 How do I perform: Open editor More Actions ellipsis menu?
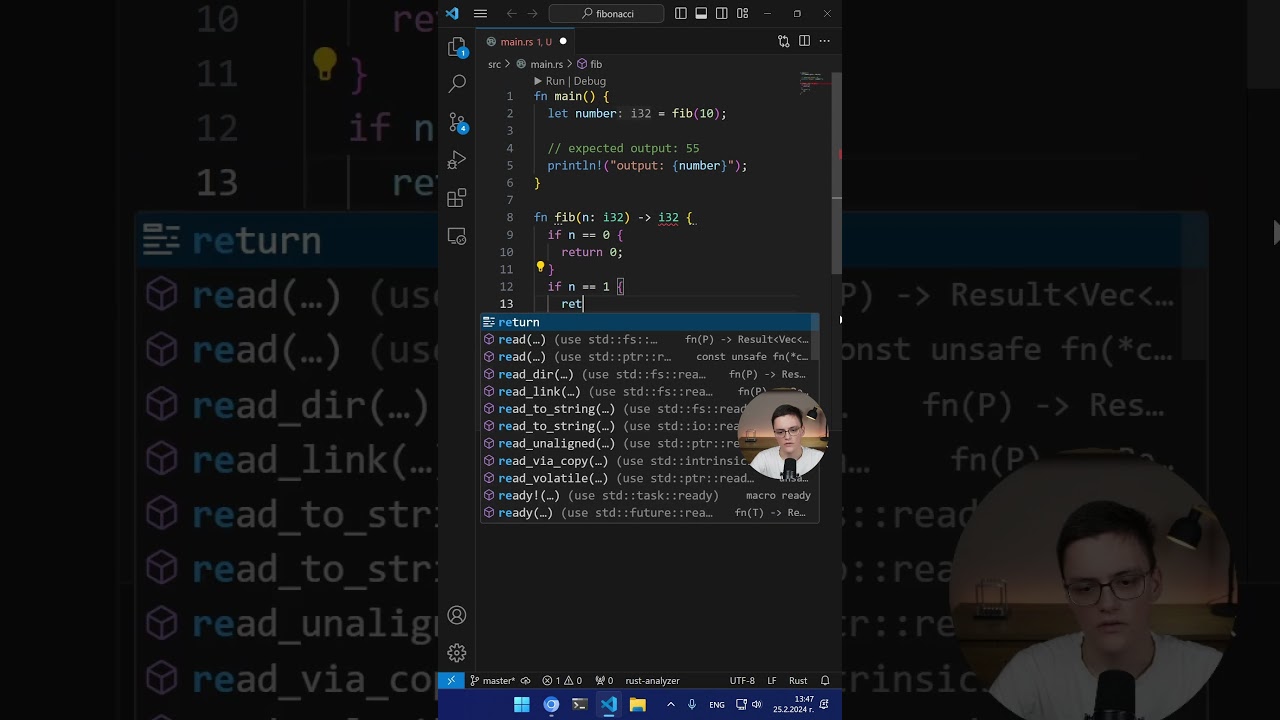coord(825,41)
